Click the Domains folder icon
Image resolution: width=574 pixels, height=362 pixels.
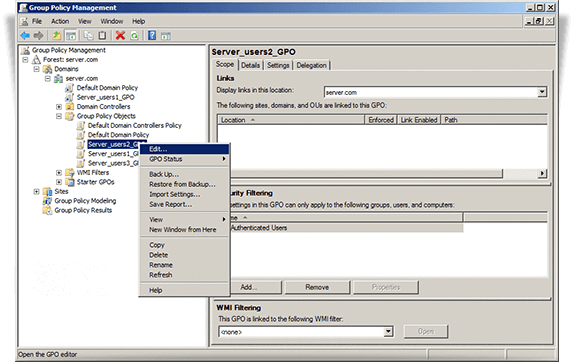[x=48, y=69]
